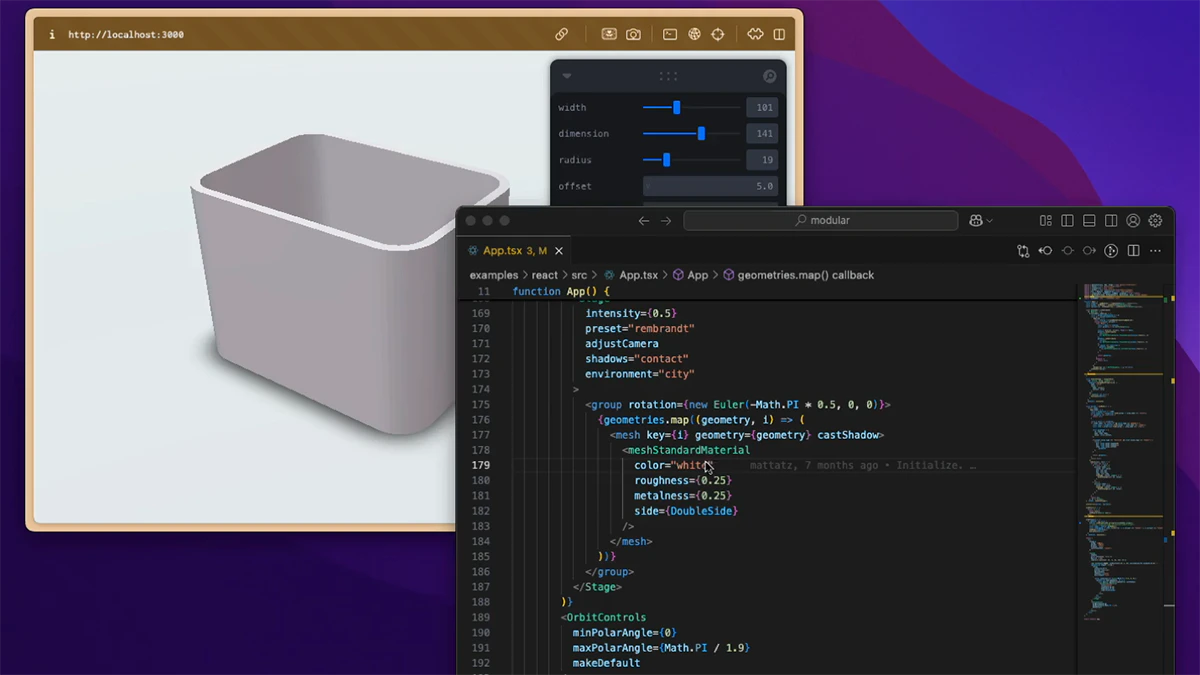Click the localhost:3000 address in the browser
Screen dimensions: 1200x675
[x=126, y=35]
